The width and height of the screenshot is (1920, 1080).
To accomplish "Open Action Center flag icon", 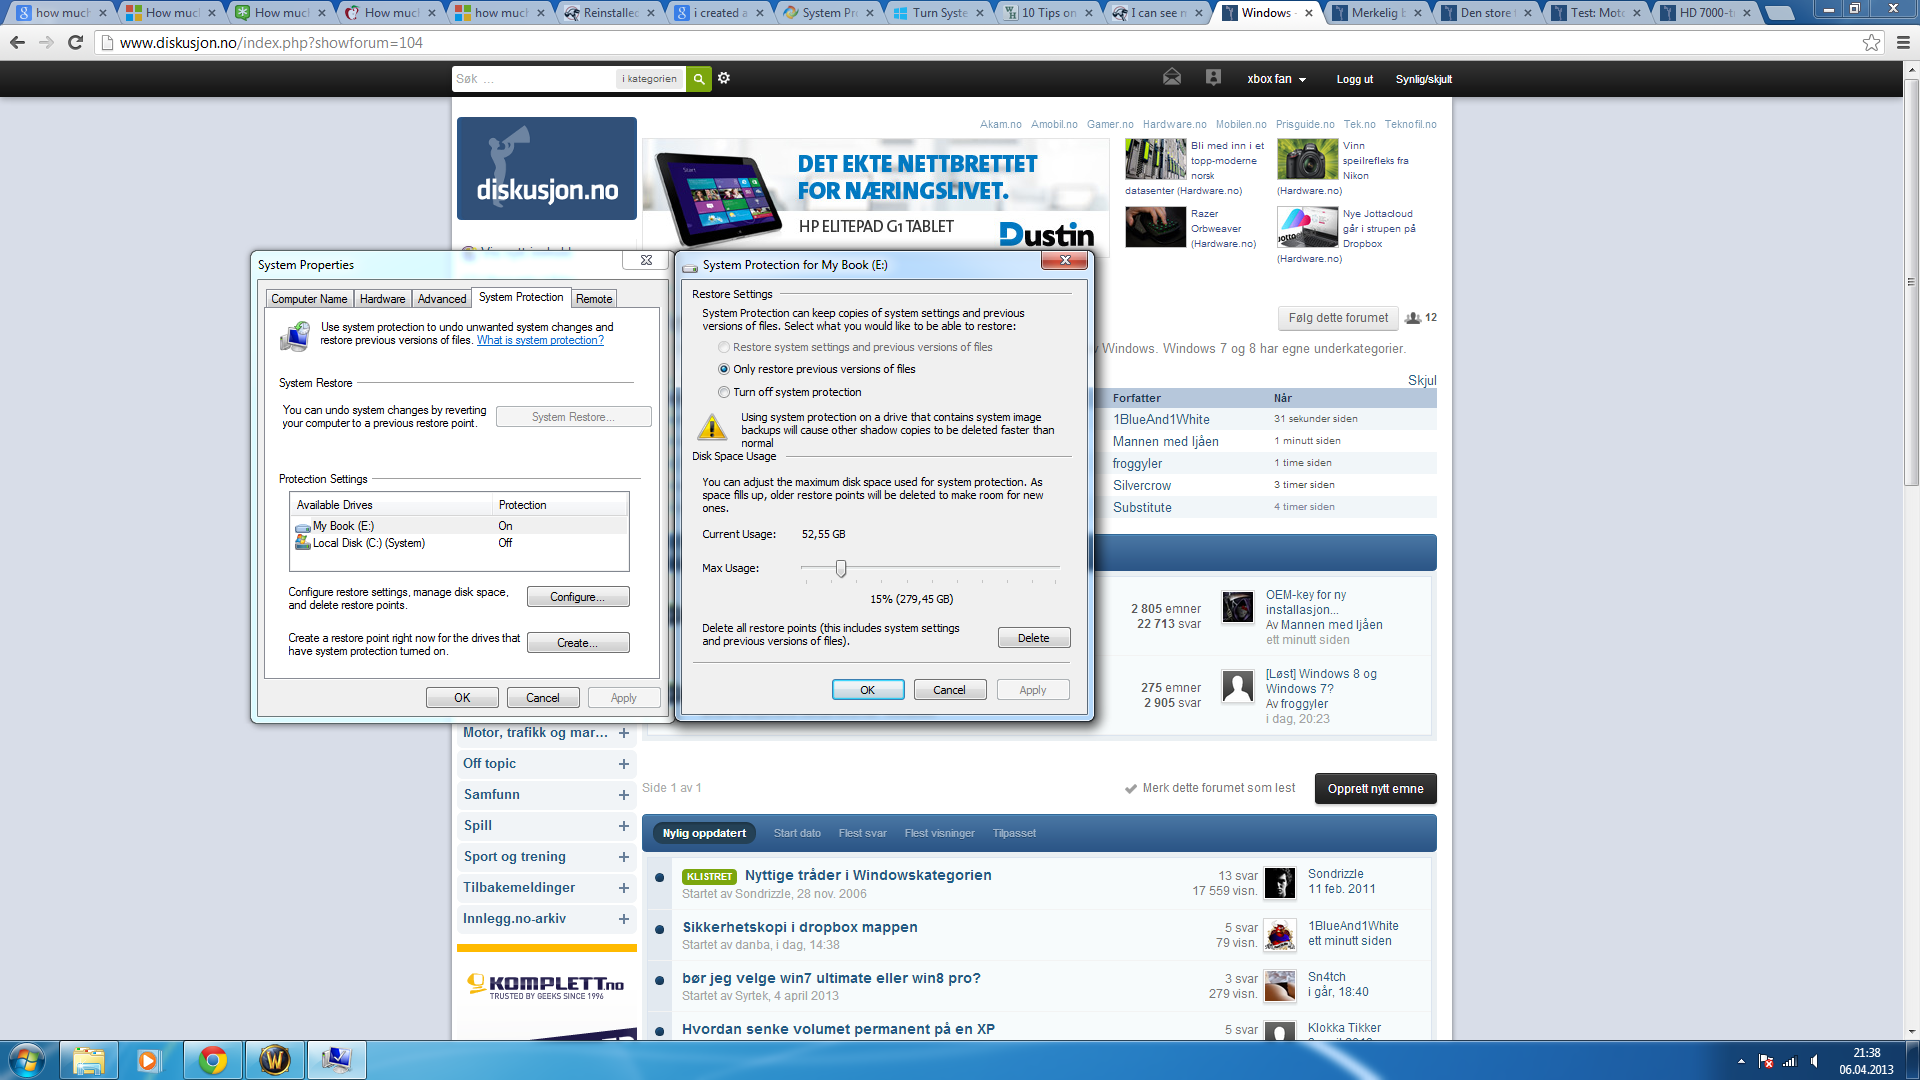I will coord(1766,1061).
